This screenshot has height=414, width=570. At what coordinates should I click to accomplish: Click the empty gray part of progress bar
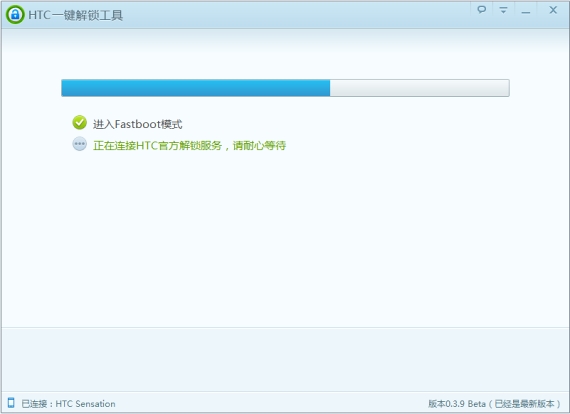click(420, 88)
